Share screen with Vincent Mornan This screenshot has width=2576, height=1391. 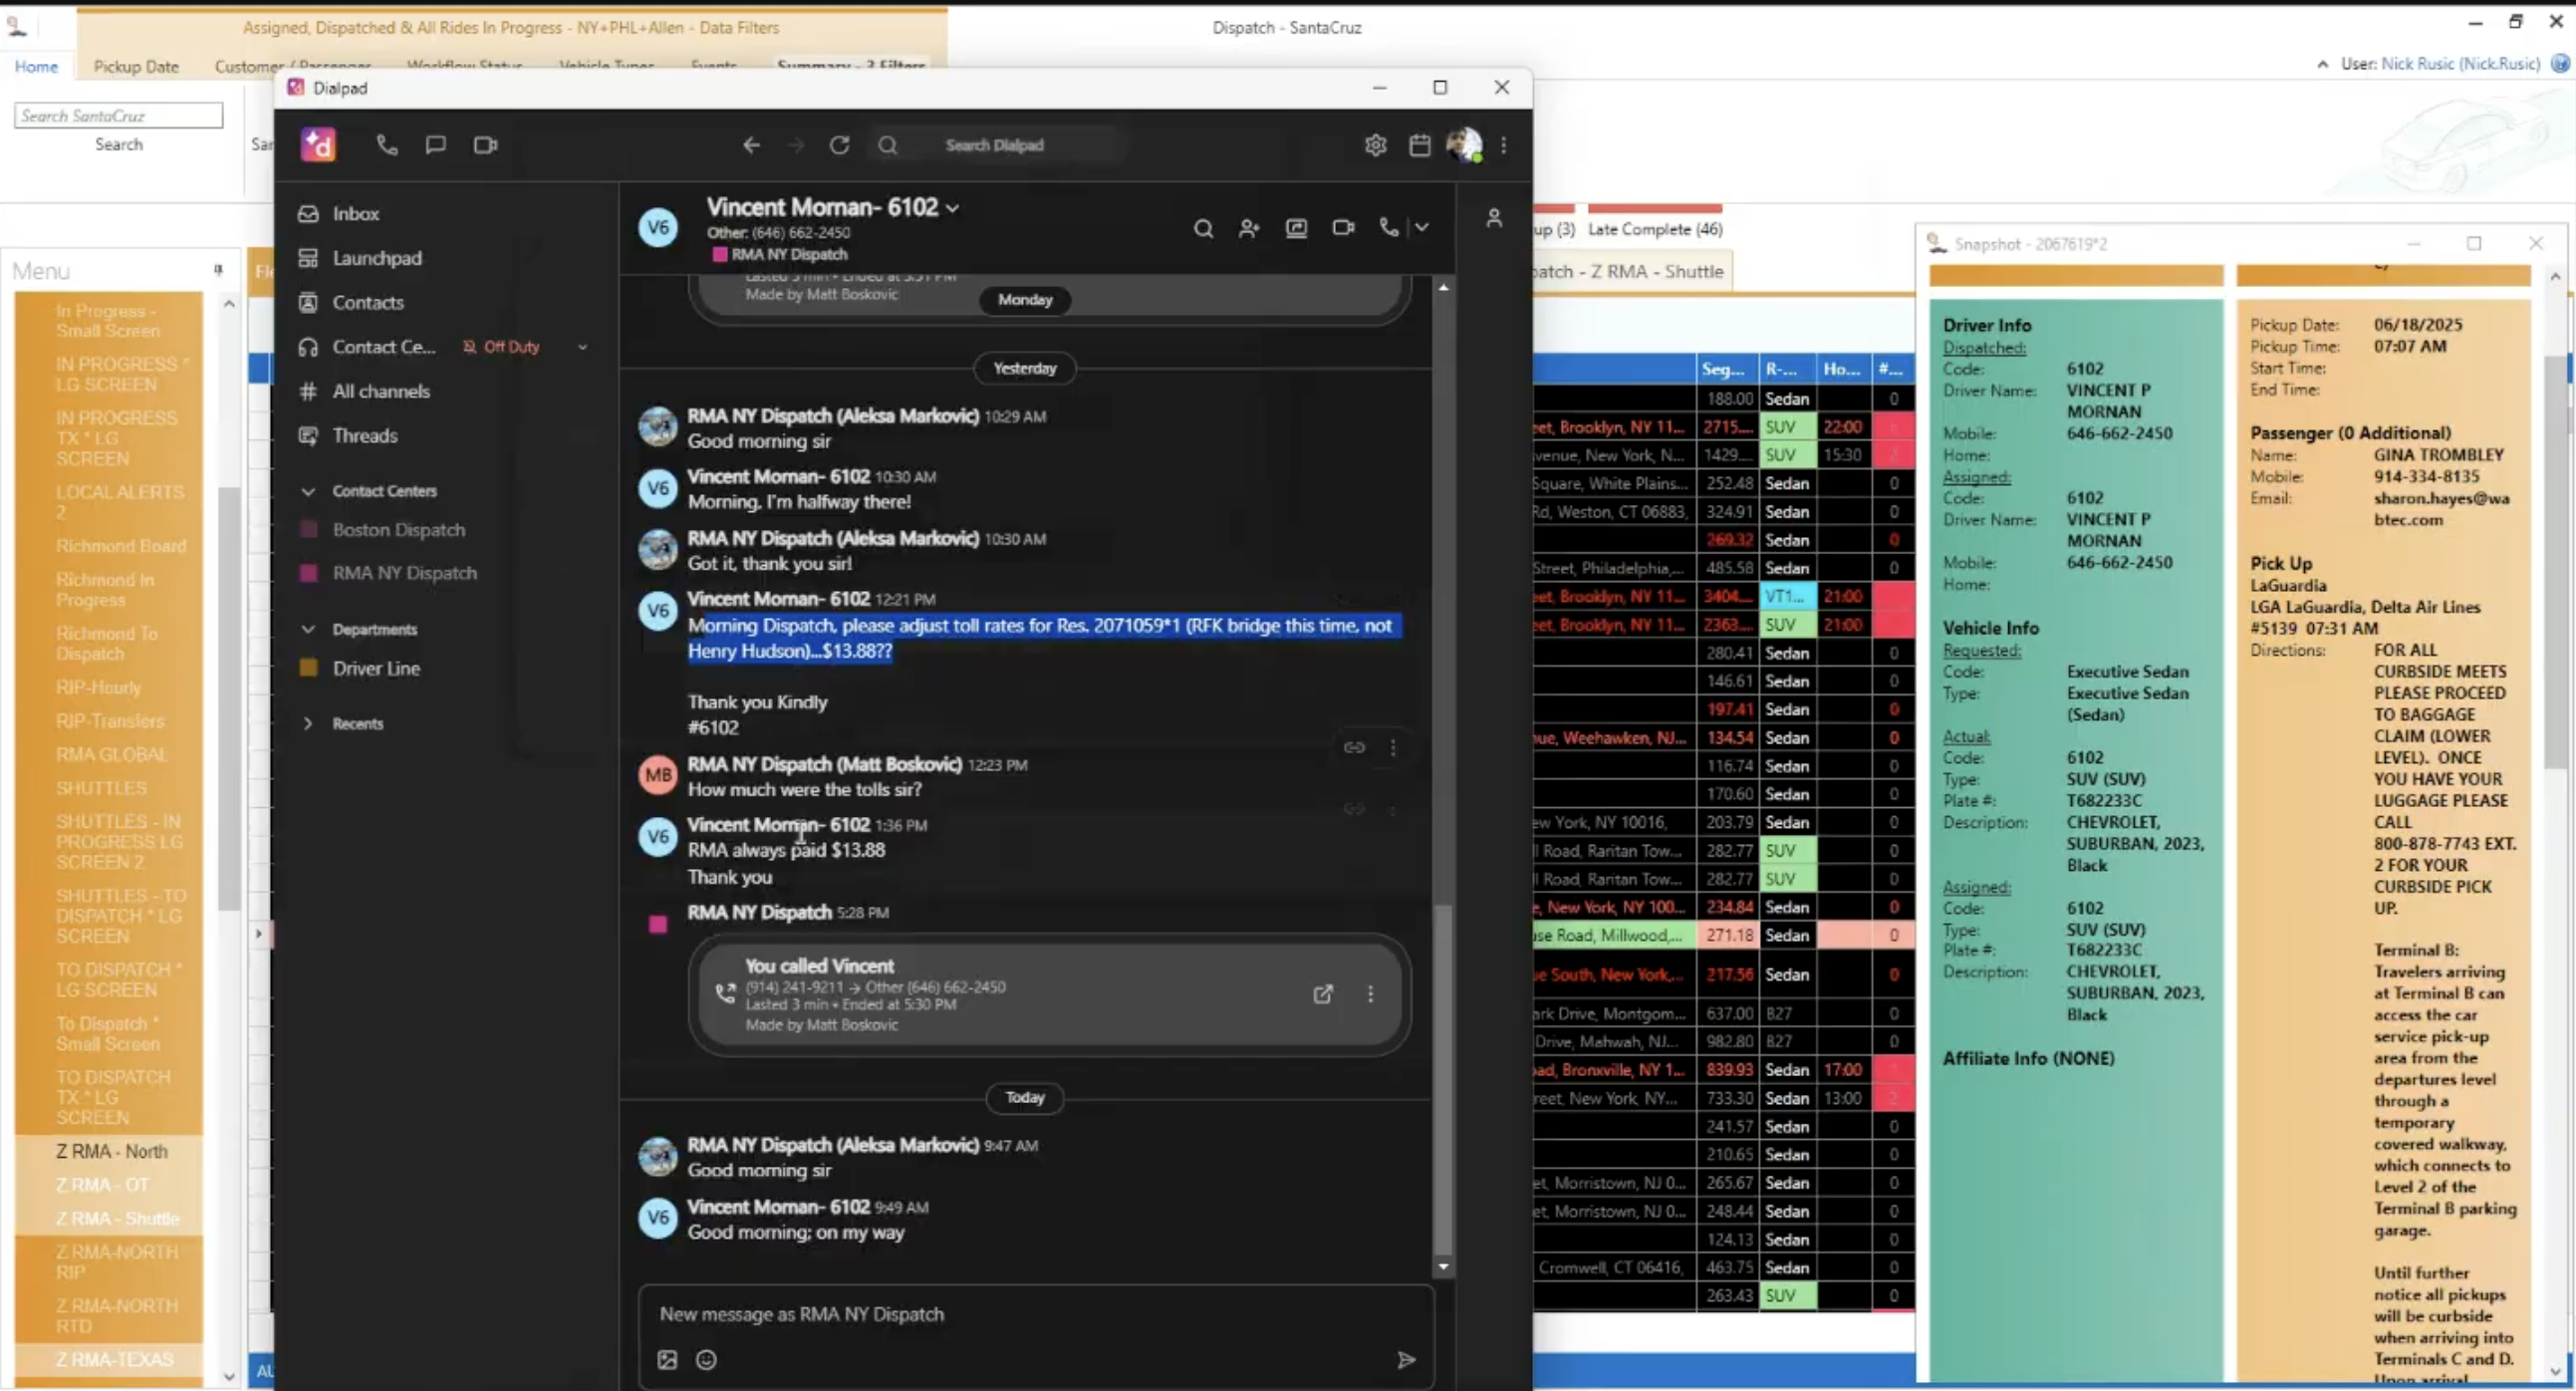click(1296, 228)
